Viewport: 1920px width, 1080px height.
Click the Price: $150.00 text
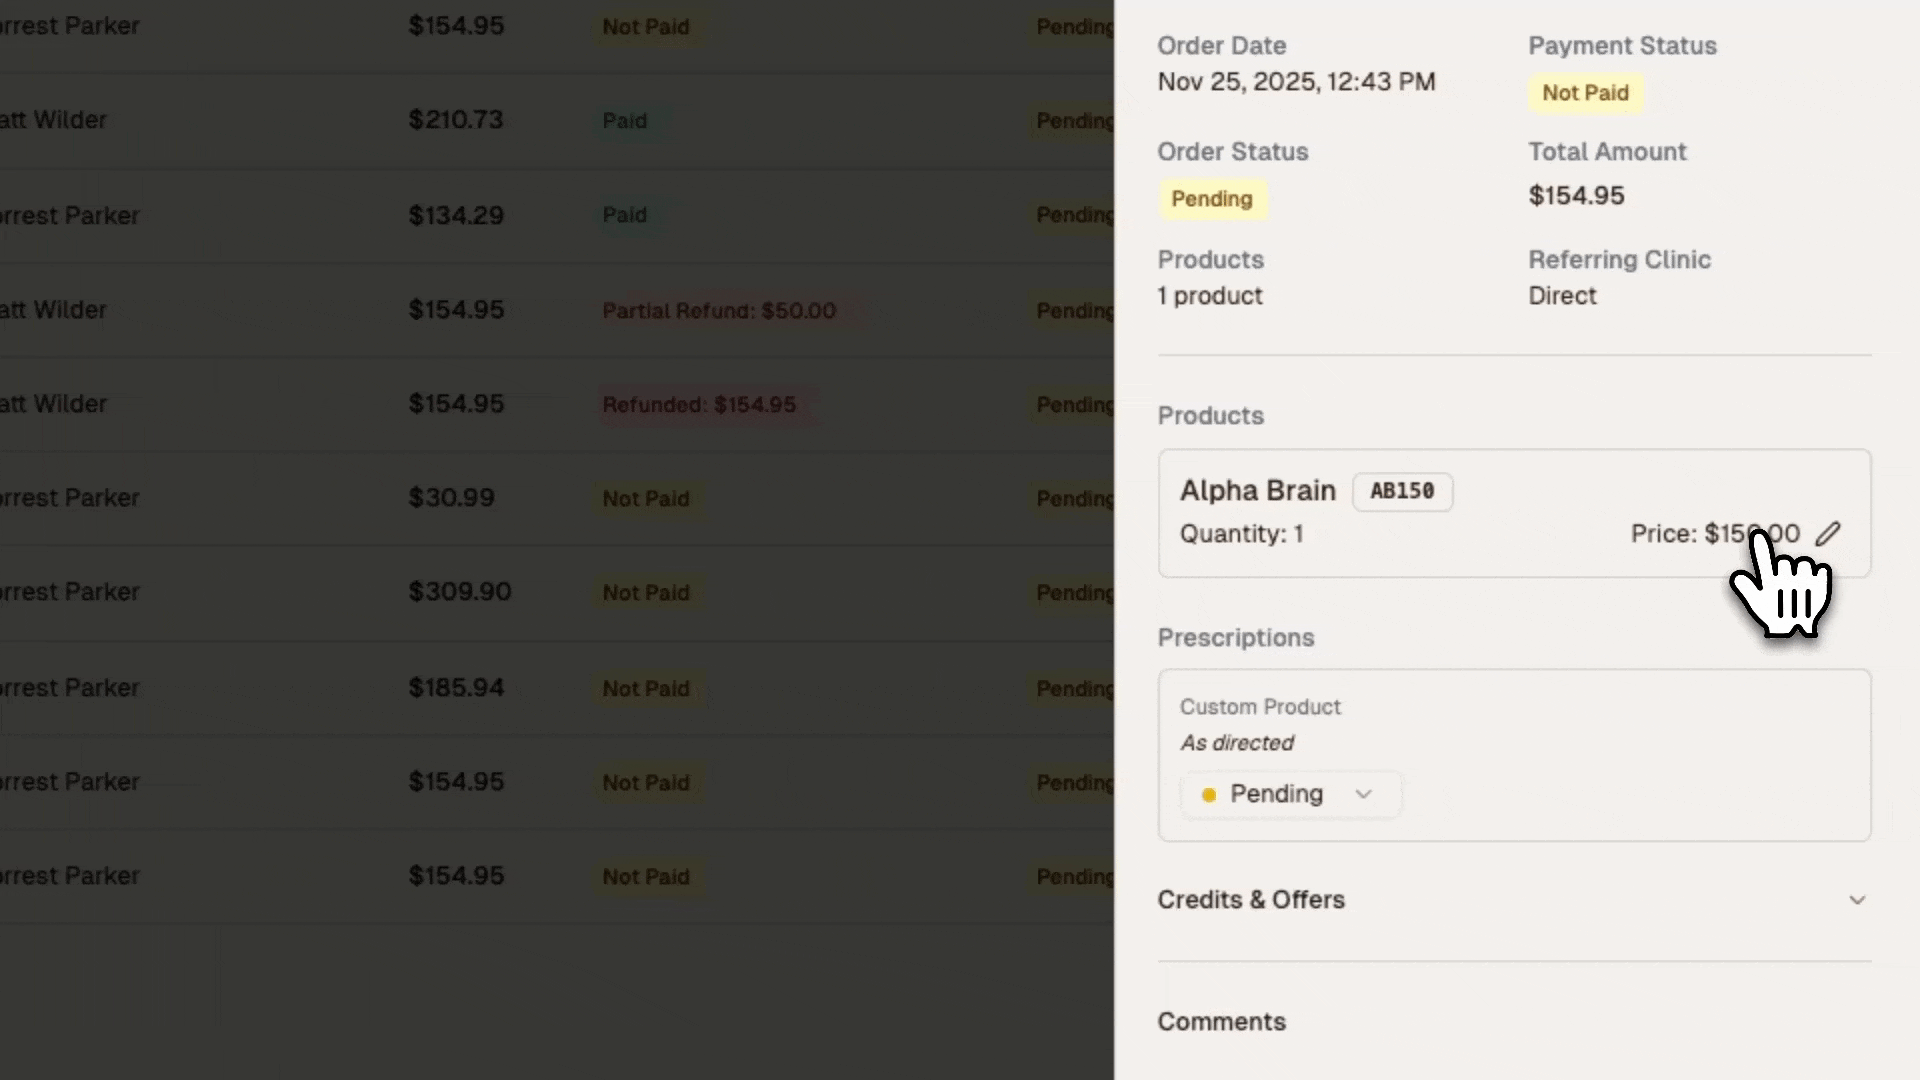1714,534
